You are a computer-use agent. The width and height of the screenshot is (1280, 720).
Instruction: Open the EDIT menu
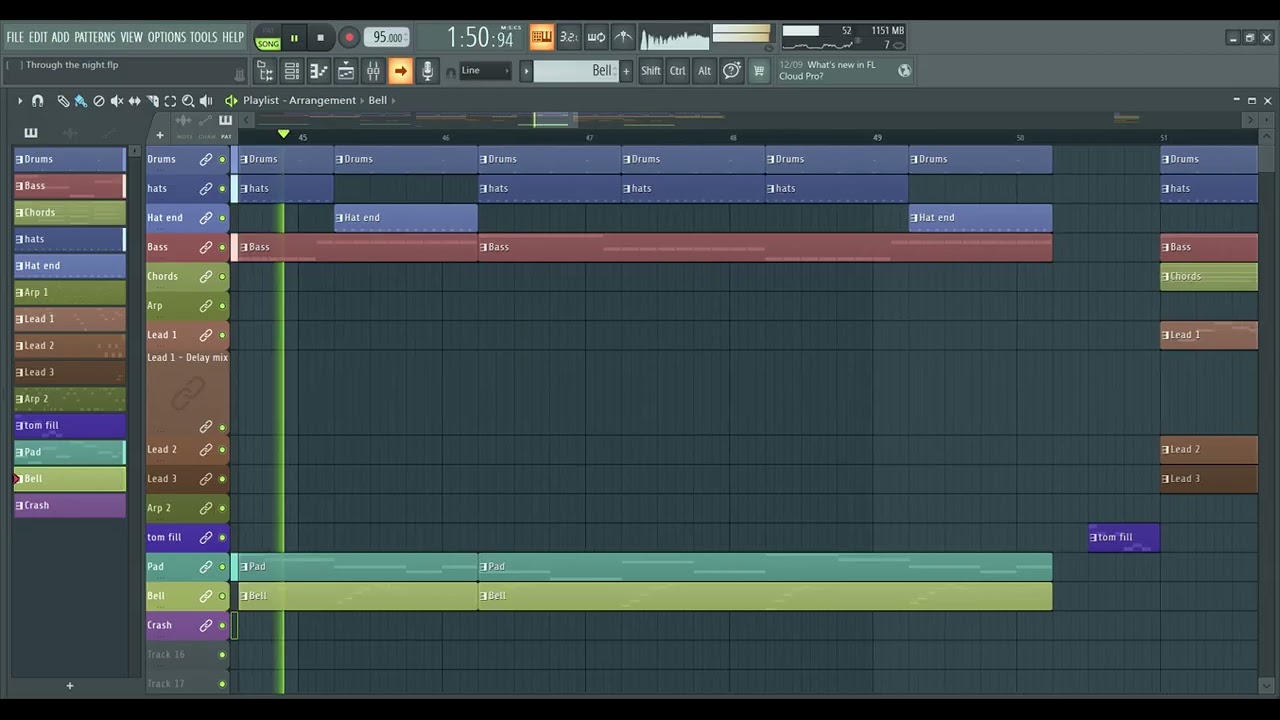click(x=38, y=37)
